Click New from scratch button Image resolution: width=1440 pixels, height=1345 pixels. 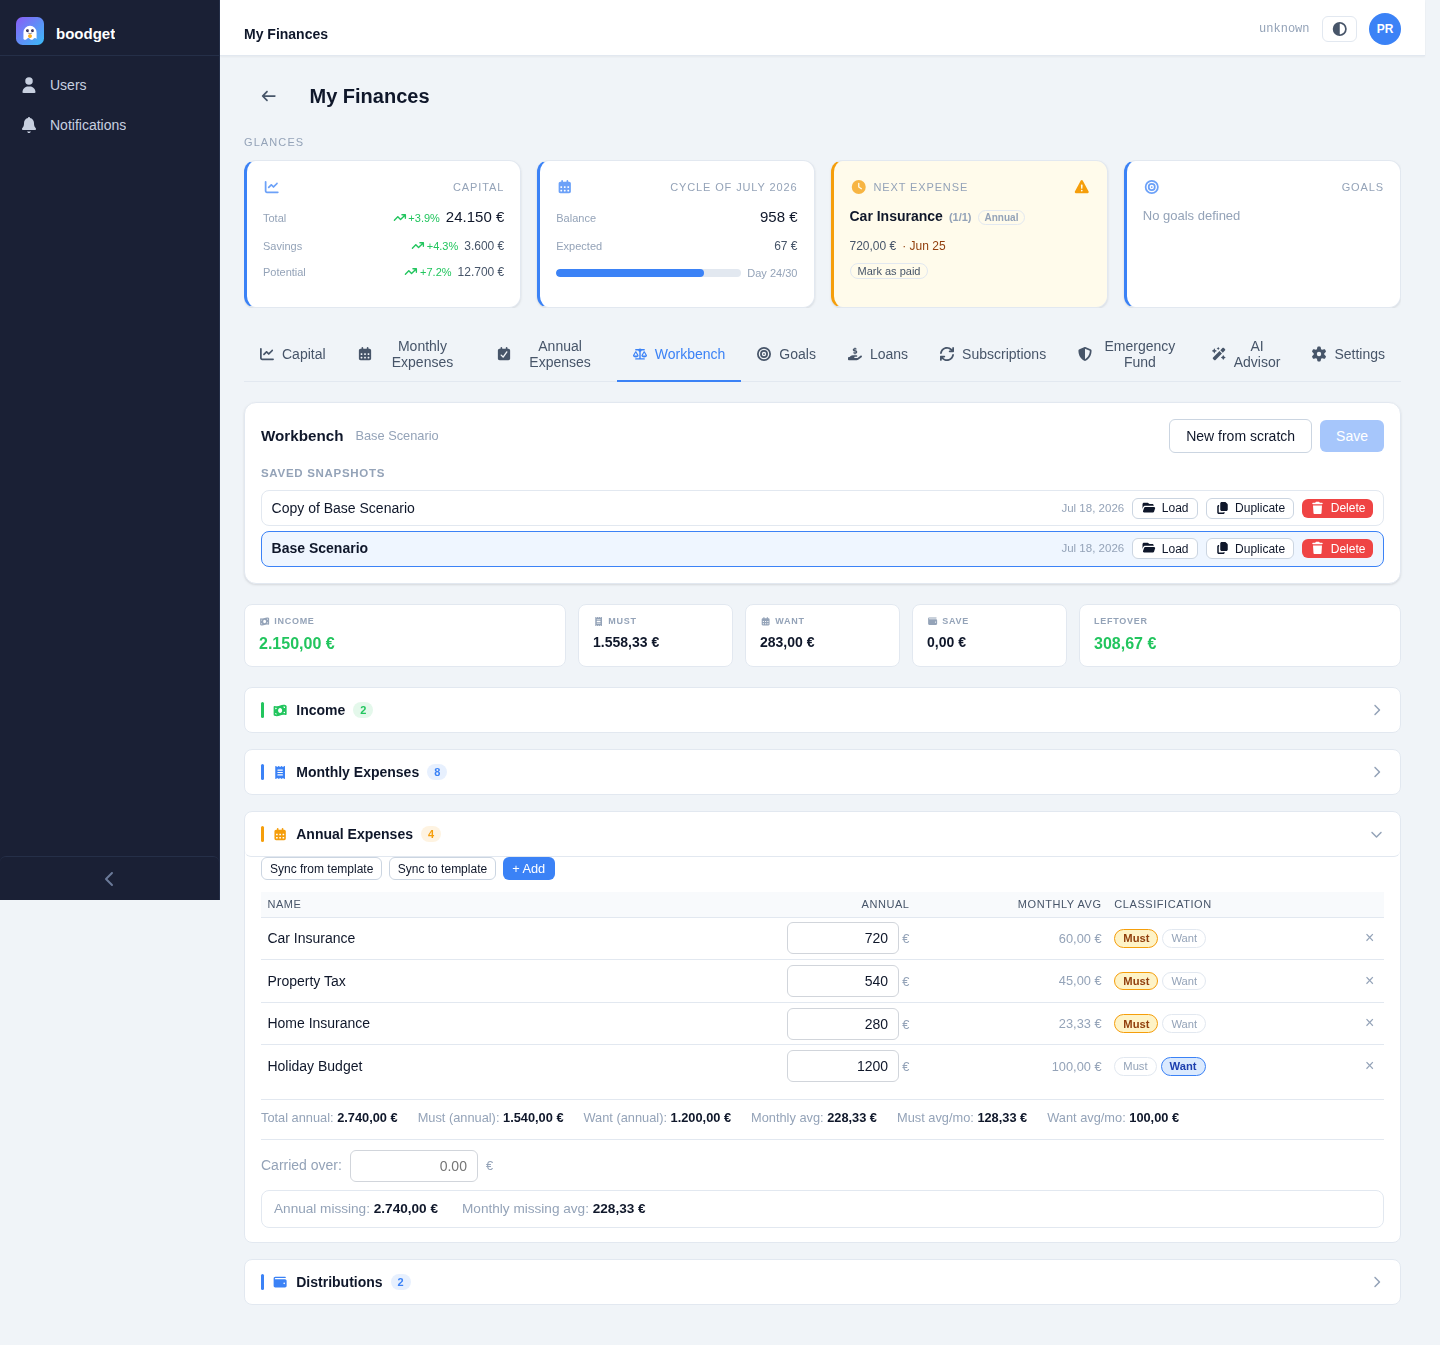[1240, 436]
